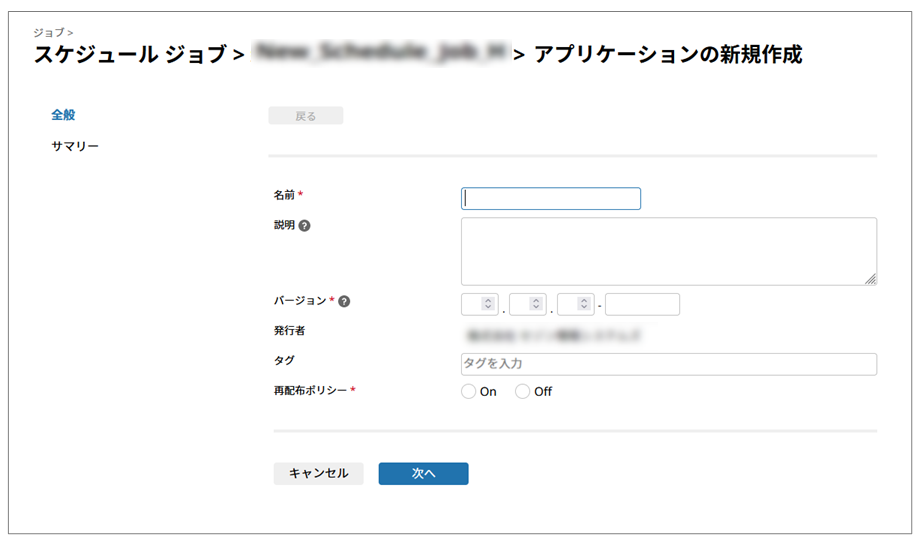Image resolution: width=915 pixels, height=552 pixels.
Task: Click the resize handle of the description box
Action: point(870,279)
